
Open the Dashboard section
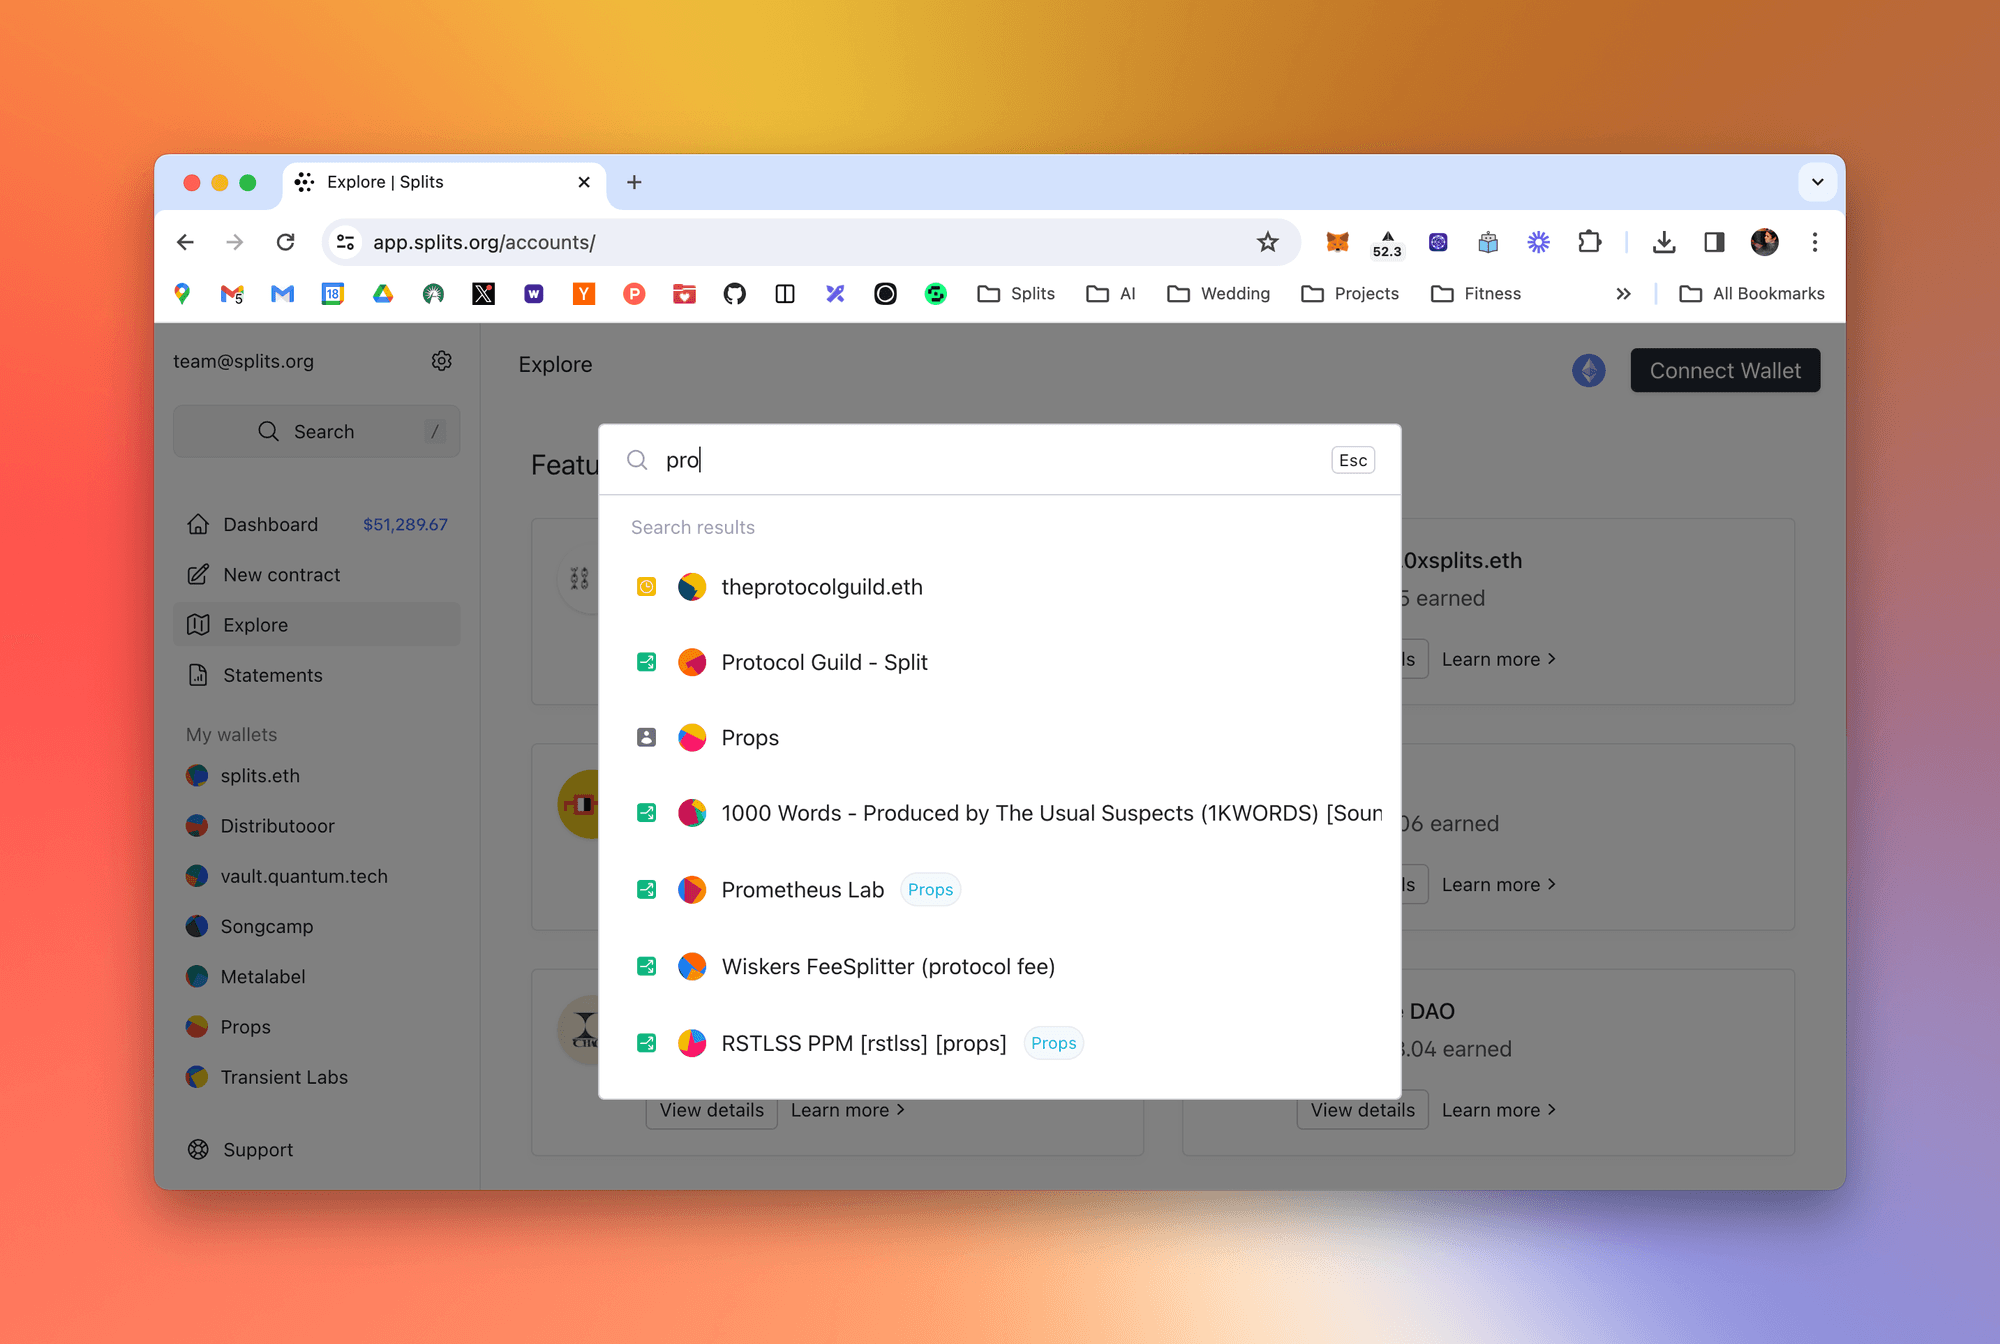point(270,524)
